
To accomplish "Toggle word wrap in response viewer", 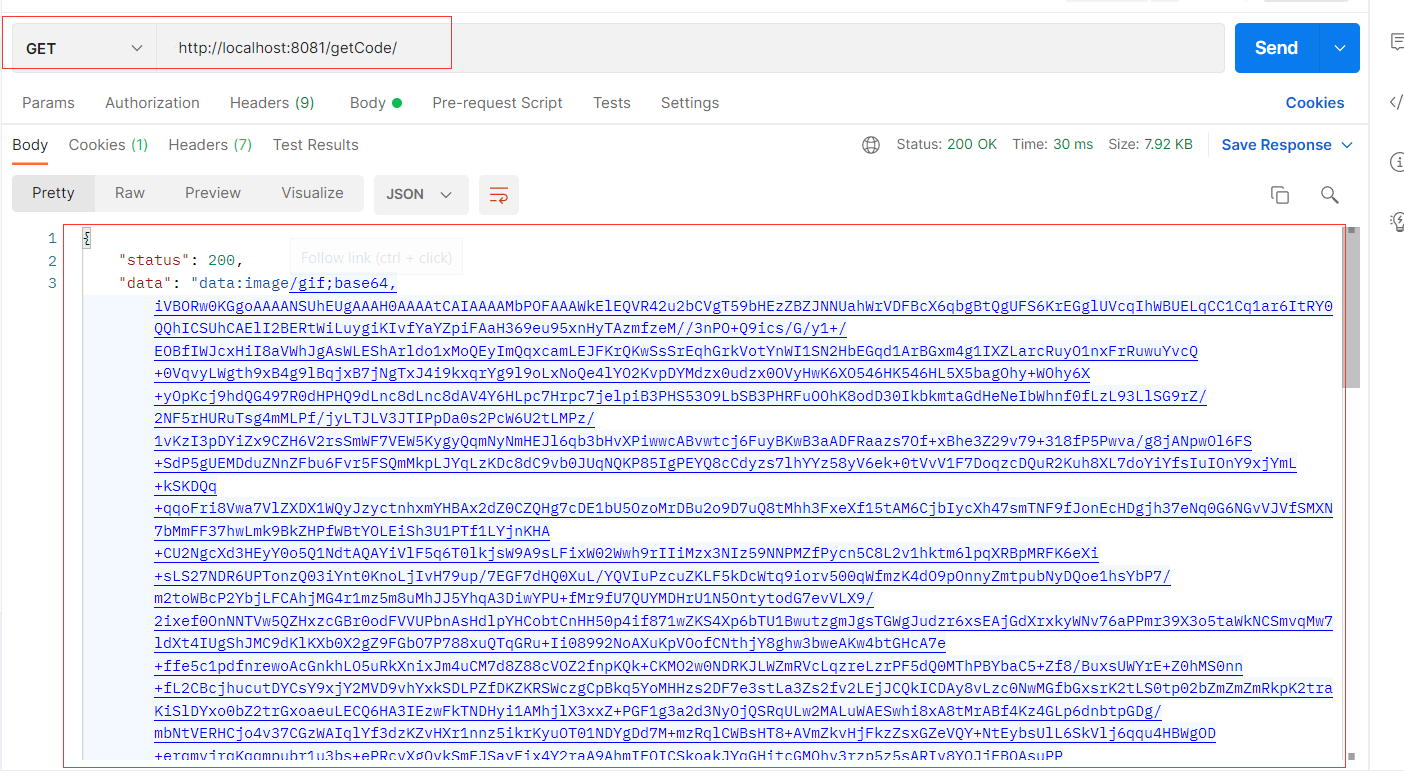I will (x=498, y=194).
